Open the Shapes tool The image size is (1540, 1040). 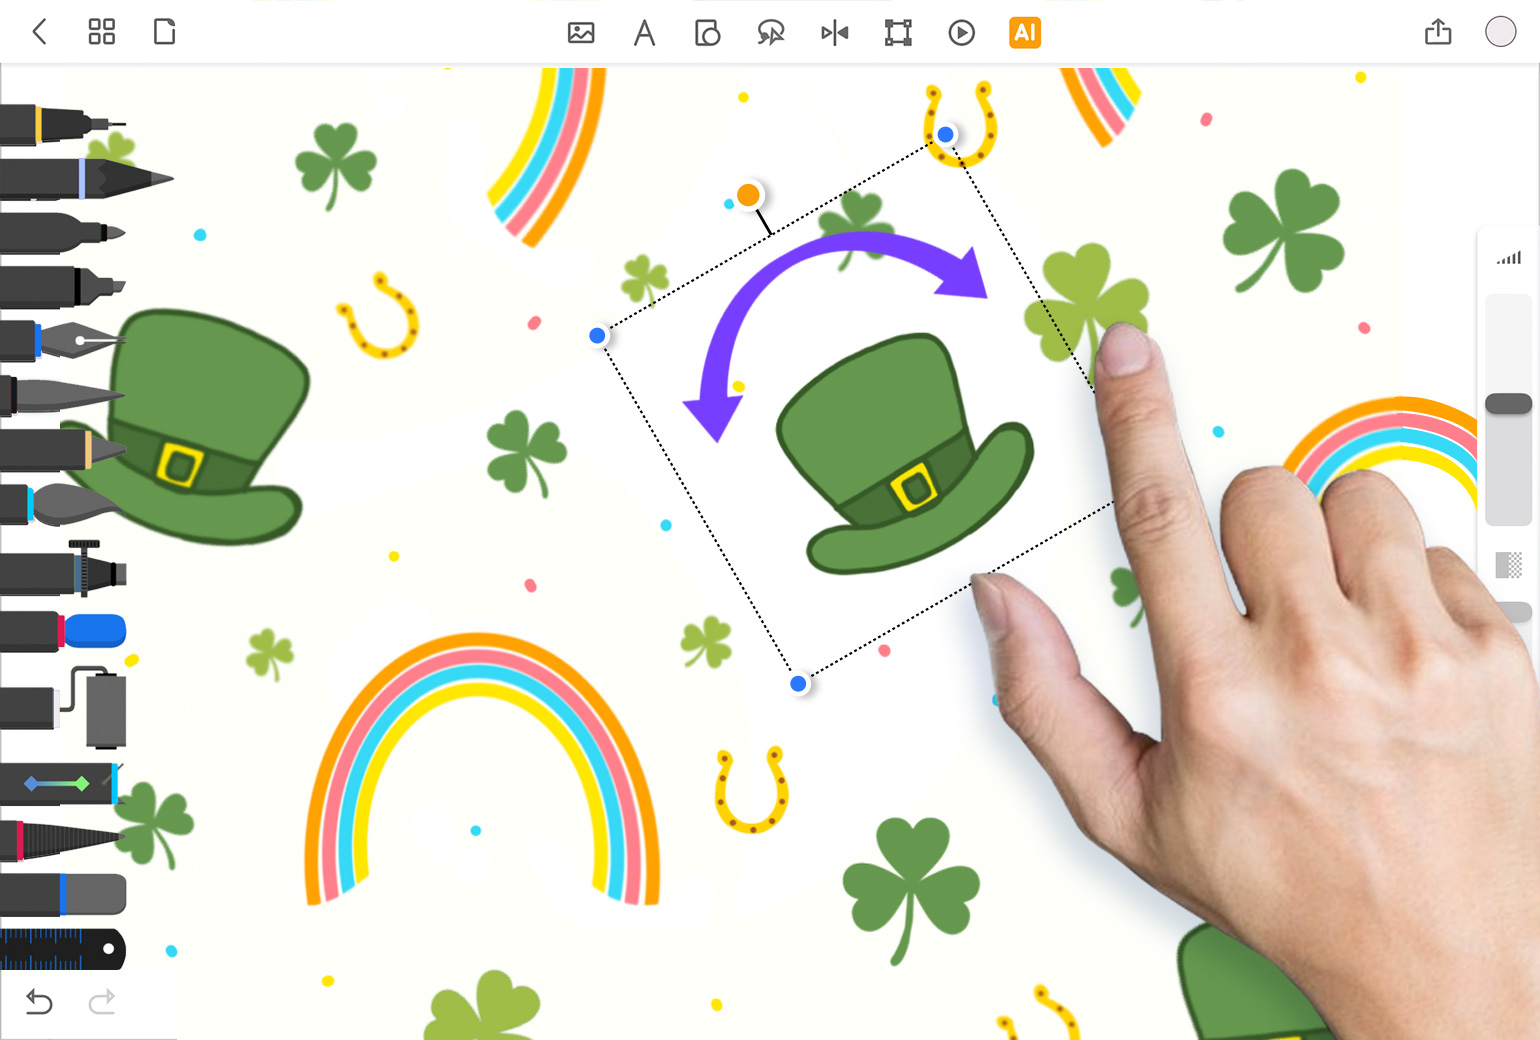[707, 33]
